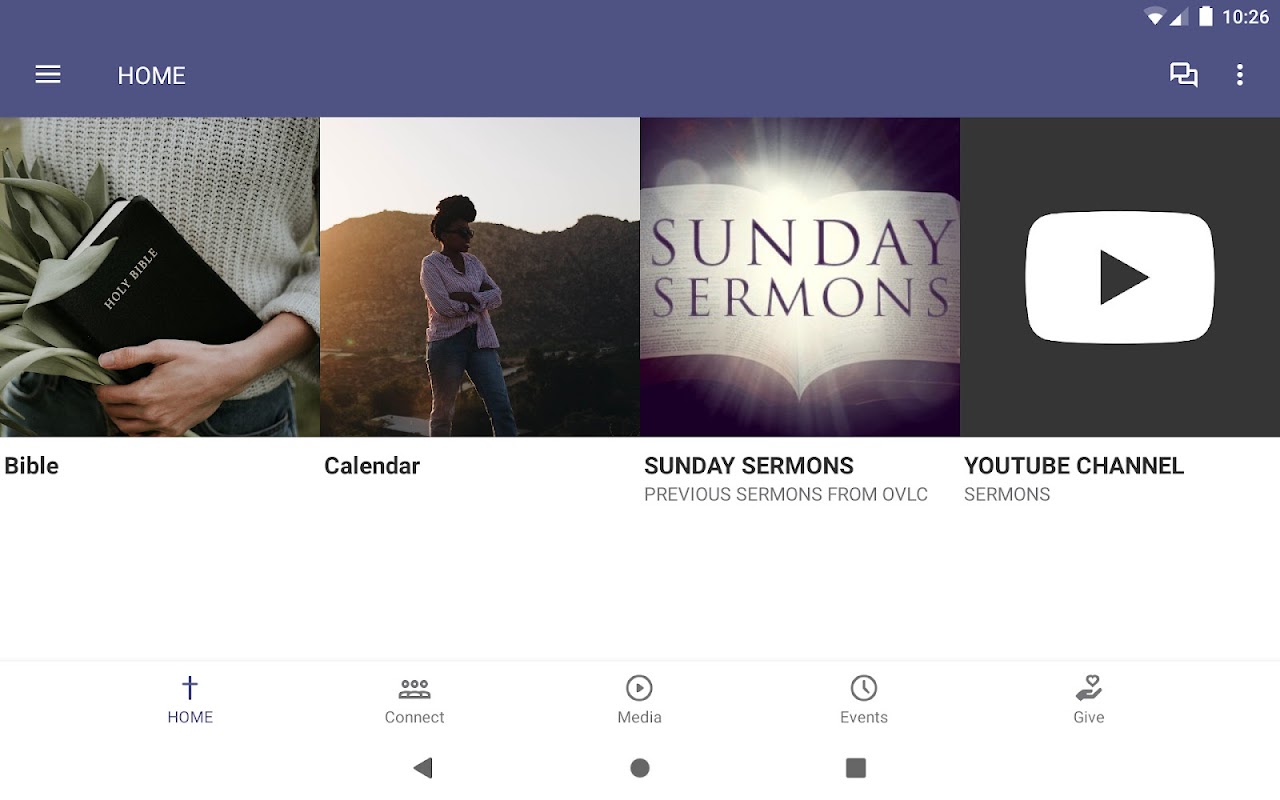The height and width of the screenshot is (800, 1280).
Task: Open SUNDAY SERMONS title link
Action: 749,466
